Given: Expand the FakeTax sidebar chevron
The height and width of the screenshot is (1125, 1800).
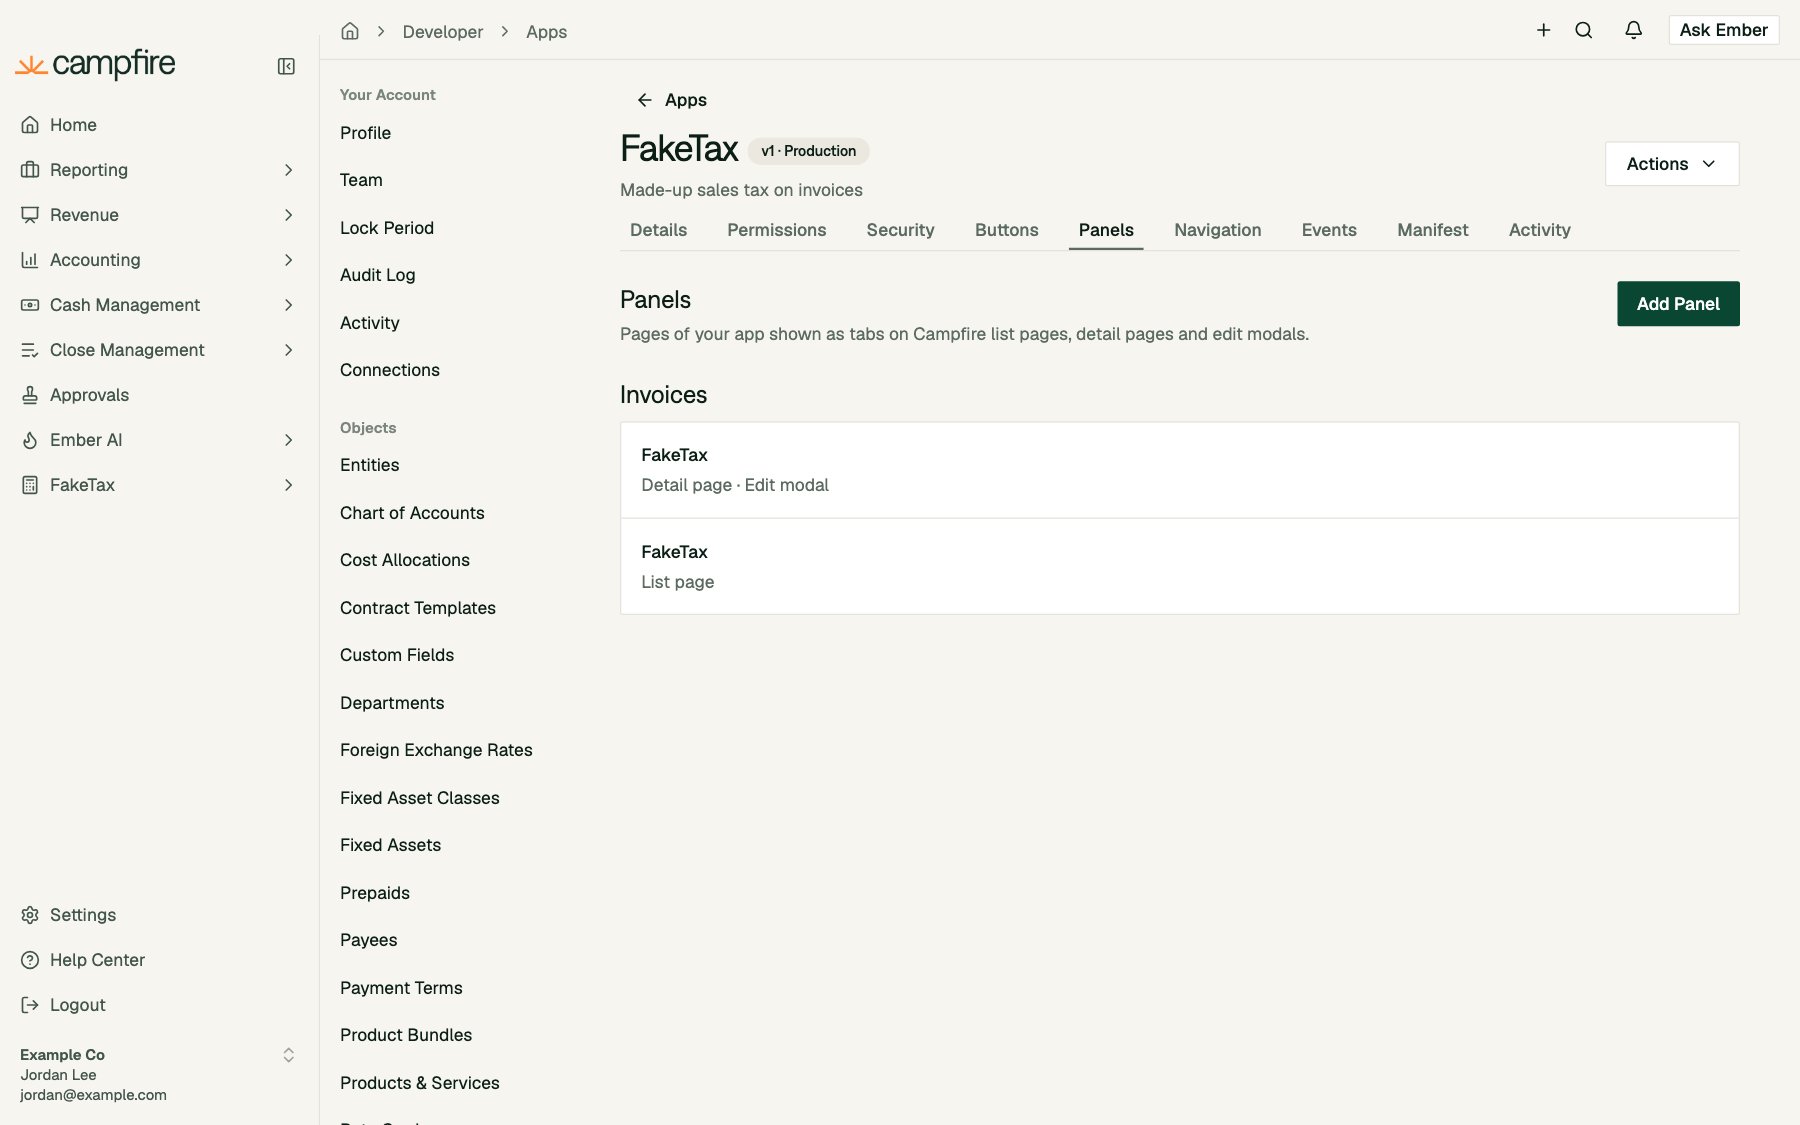Looking at the screenshot, I should pos(288,485).
